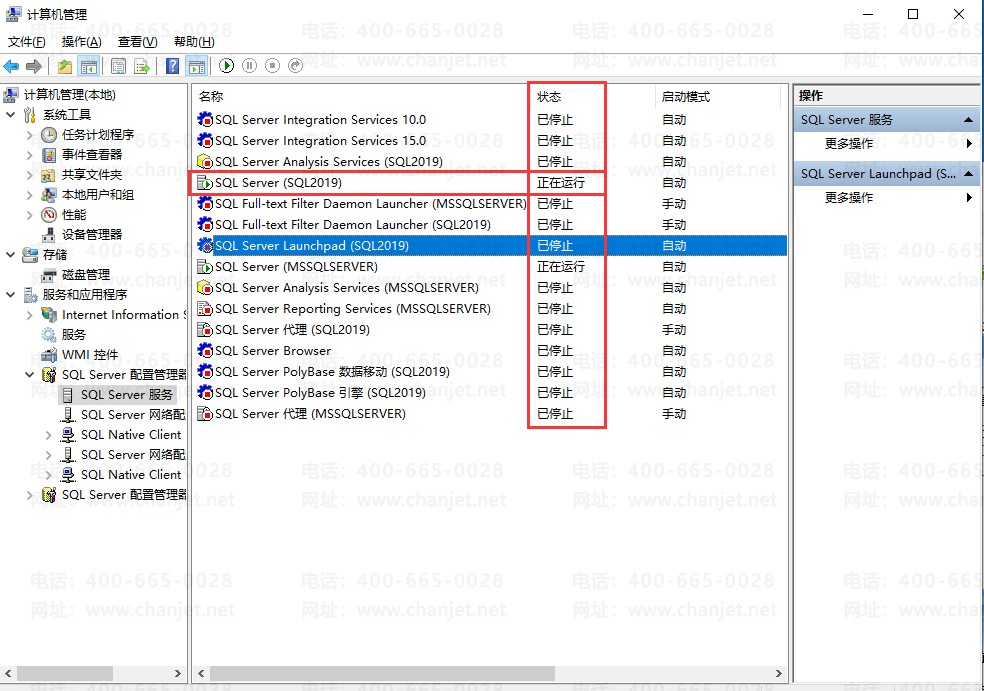Click SQL Server (MSSQLSERVER) service icon
The height and width of the screenshot is (691, 984).
click(205, 267)
